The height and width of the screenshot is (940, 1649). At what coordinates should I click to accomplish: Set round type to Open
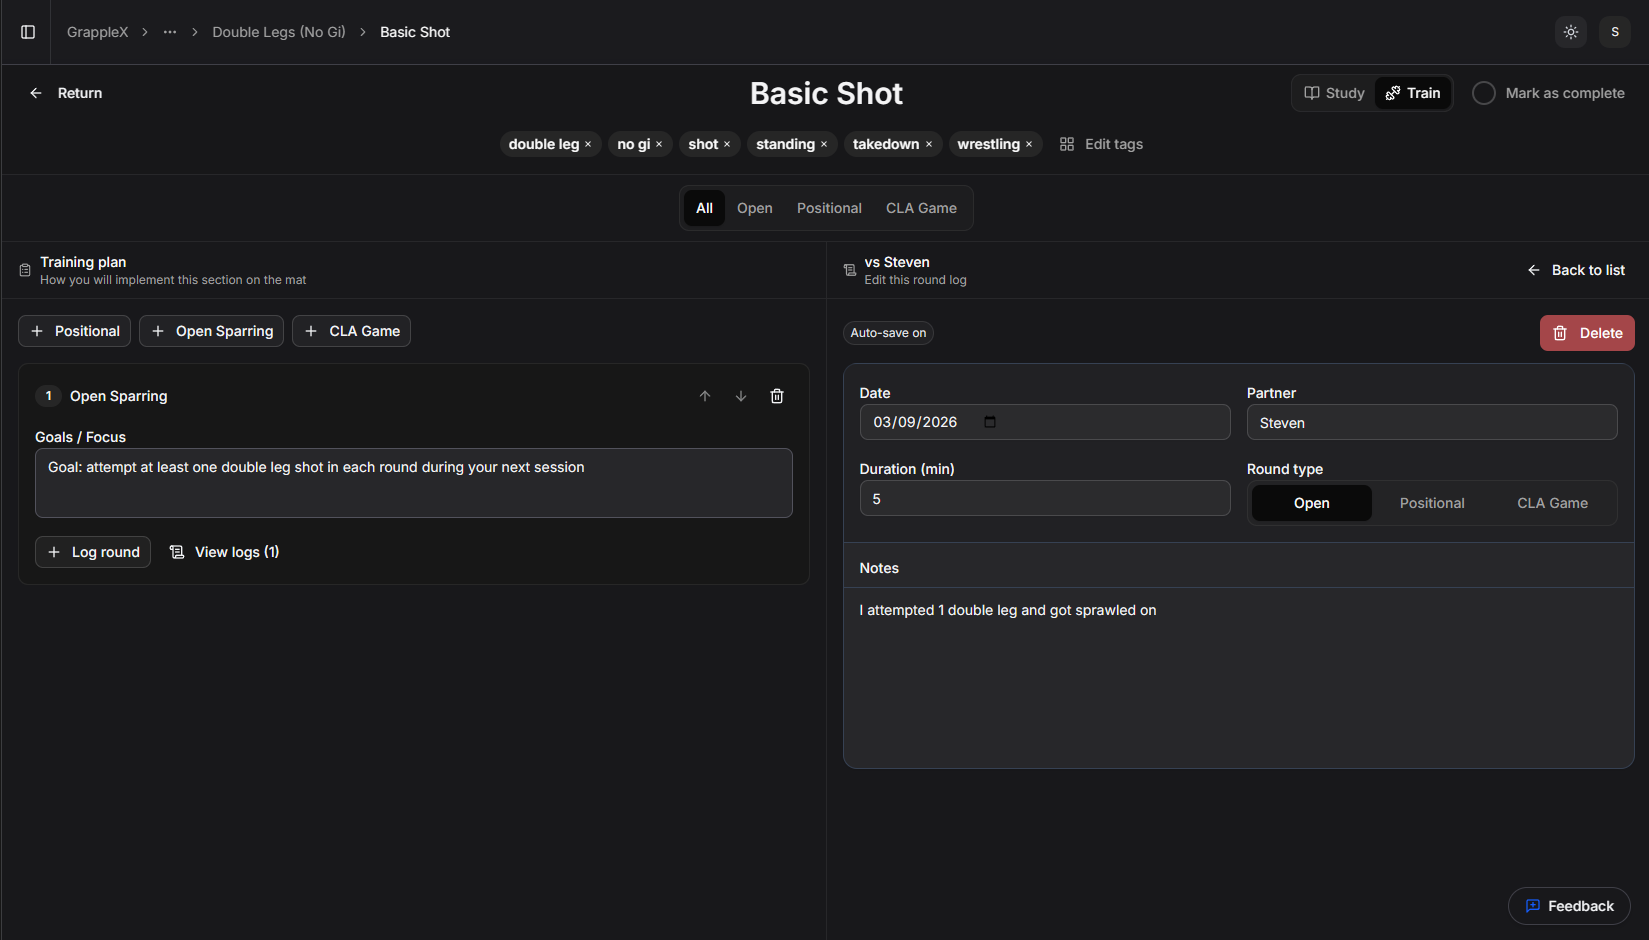1312,503
